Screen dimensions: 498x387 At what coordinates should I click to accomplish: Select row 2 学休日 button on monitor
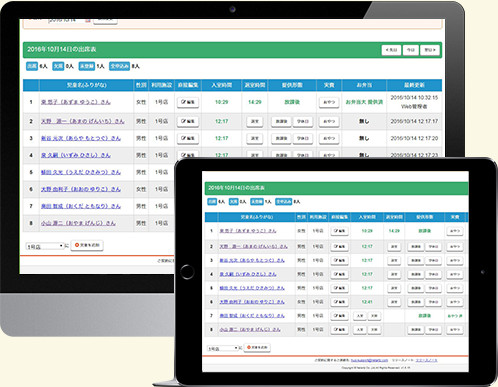tap(303, 121)
